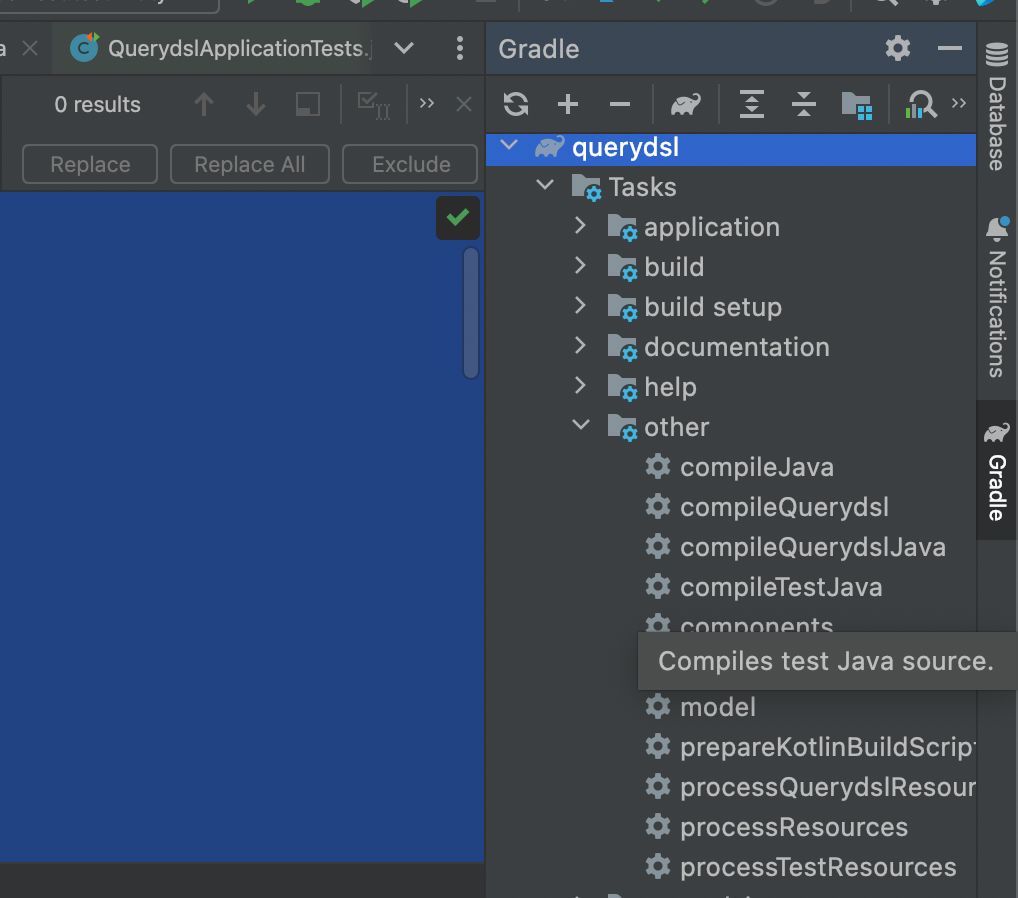1018x898 pixels.
Task: Reload all Gradle projects
Action: [516, 104]
